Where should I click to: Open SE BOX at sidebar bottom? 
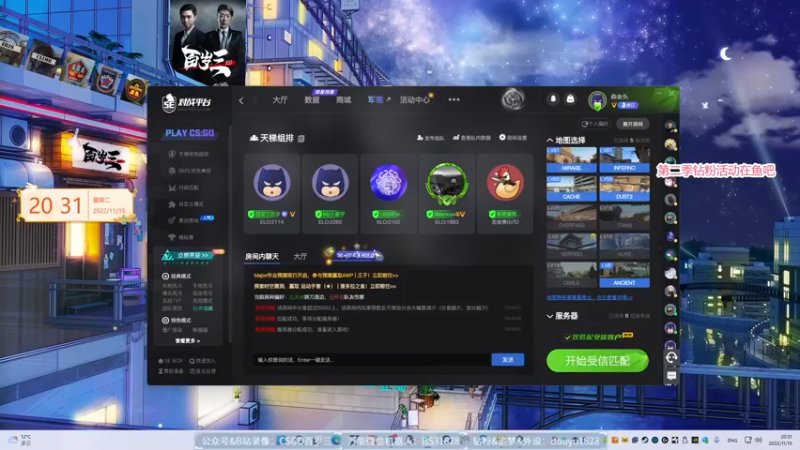(170, 361)
